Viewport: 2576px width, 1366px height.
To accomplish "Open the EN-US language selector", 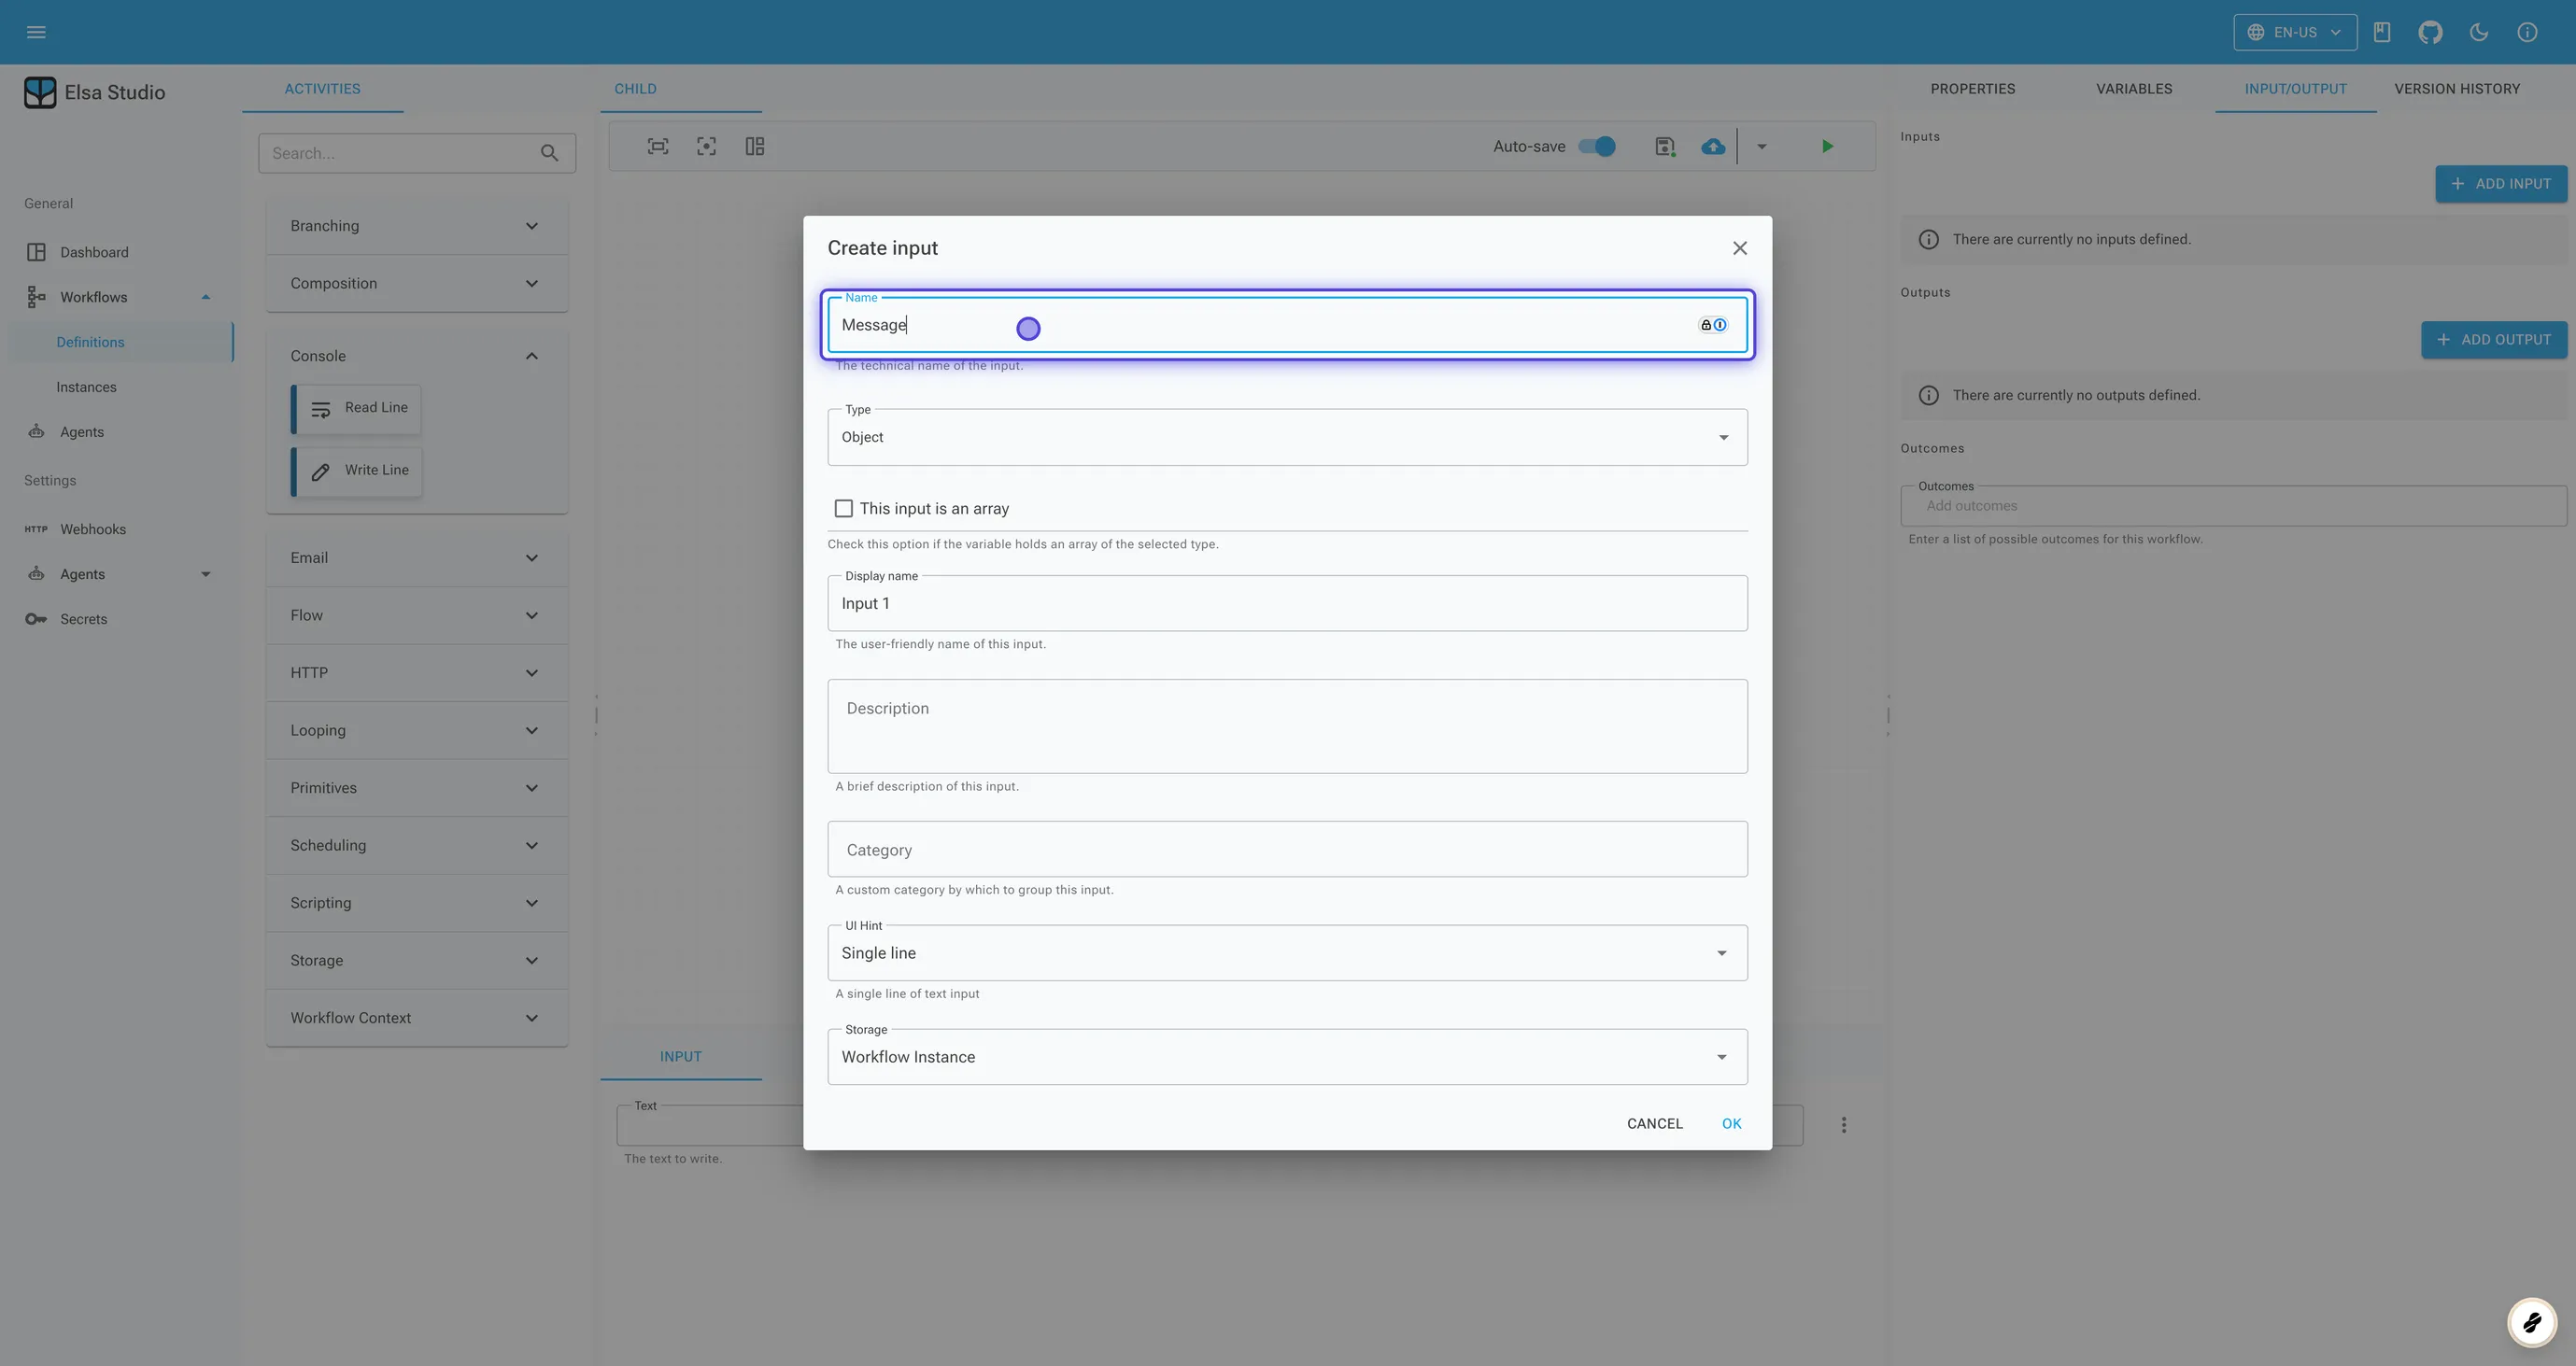I will 2295,32.
